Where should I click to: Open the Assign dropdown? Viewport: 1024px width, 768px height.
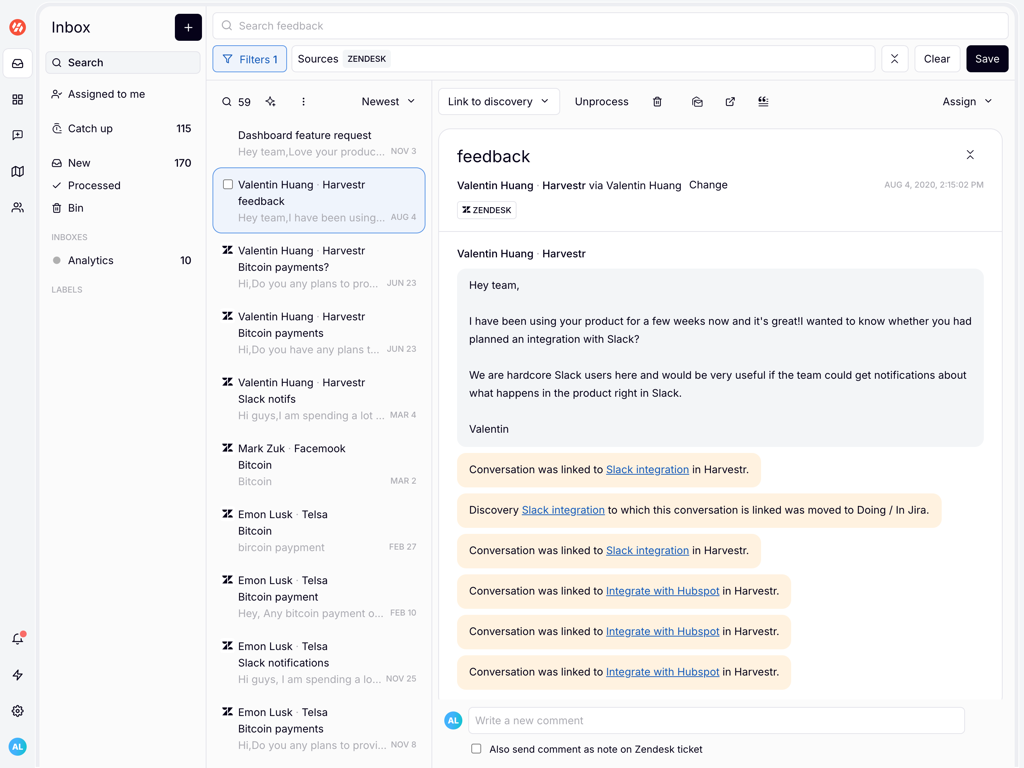tap(966, 102)
